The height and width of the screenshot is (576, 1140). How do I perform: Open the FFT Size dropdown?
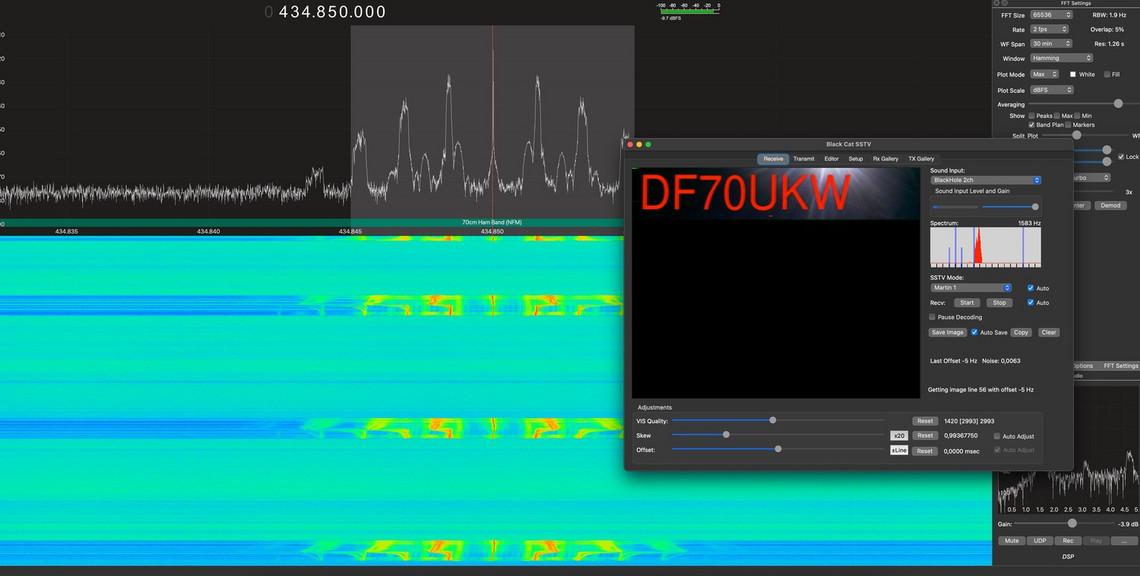[x=1051, y=15]
